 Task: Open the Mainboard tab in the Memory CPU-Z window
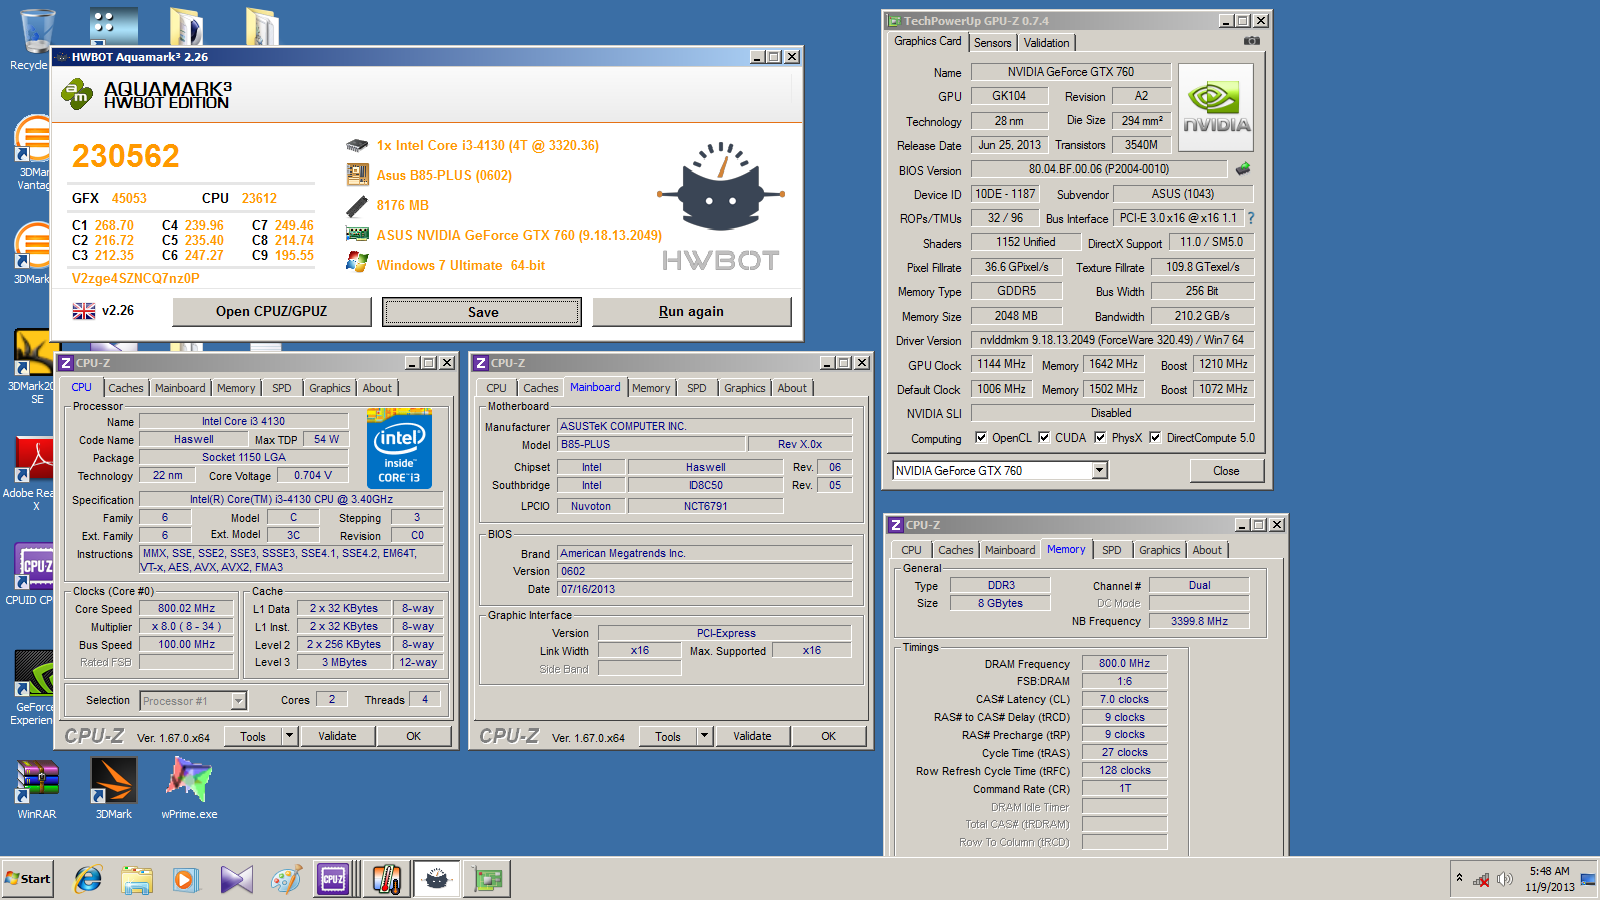1010,550
